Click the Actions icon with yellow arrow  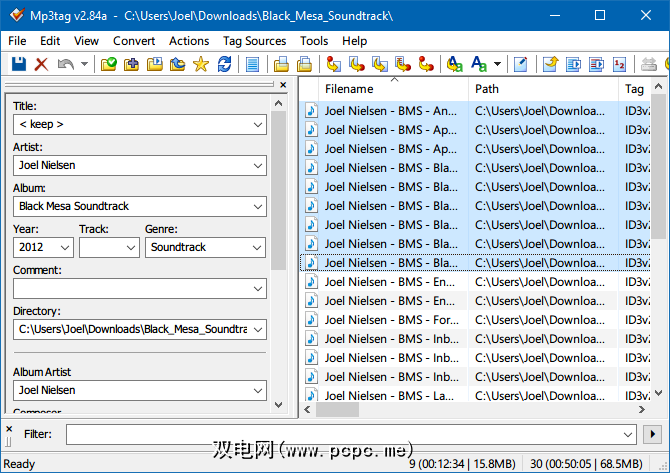pyautogui.click(x=455, y=65)
